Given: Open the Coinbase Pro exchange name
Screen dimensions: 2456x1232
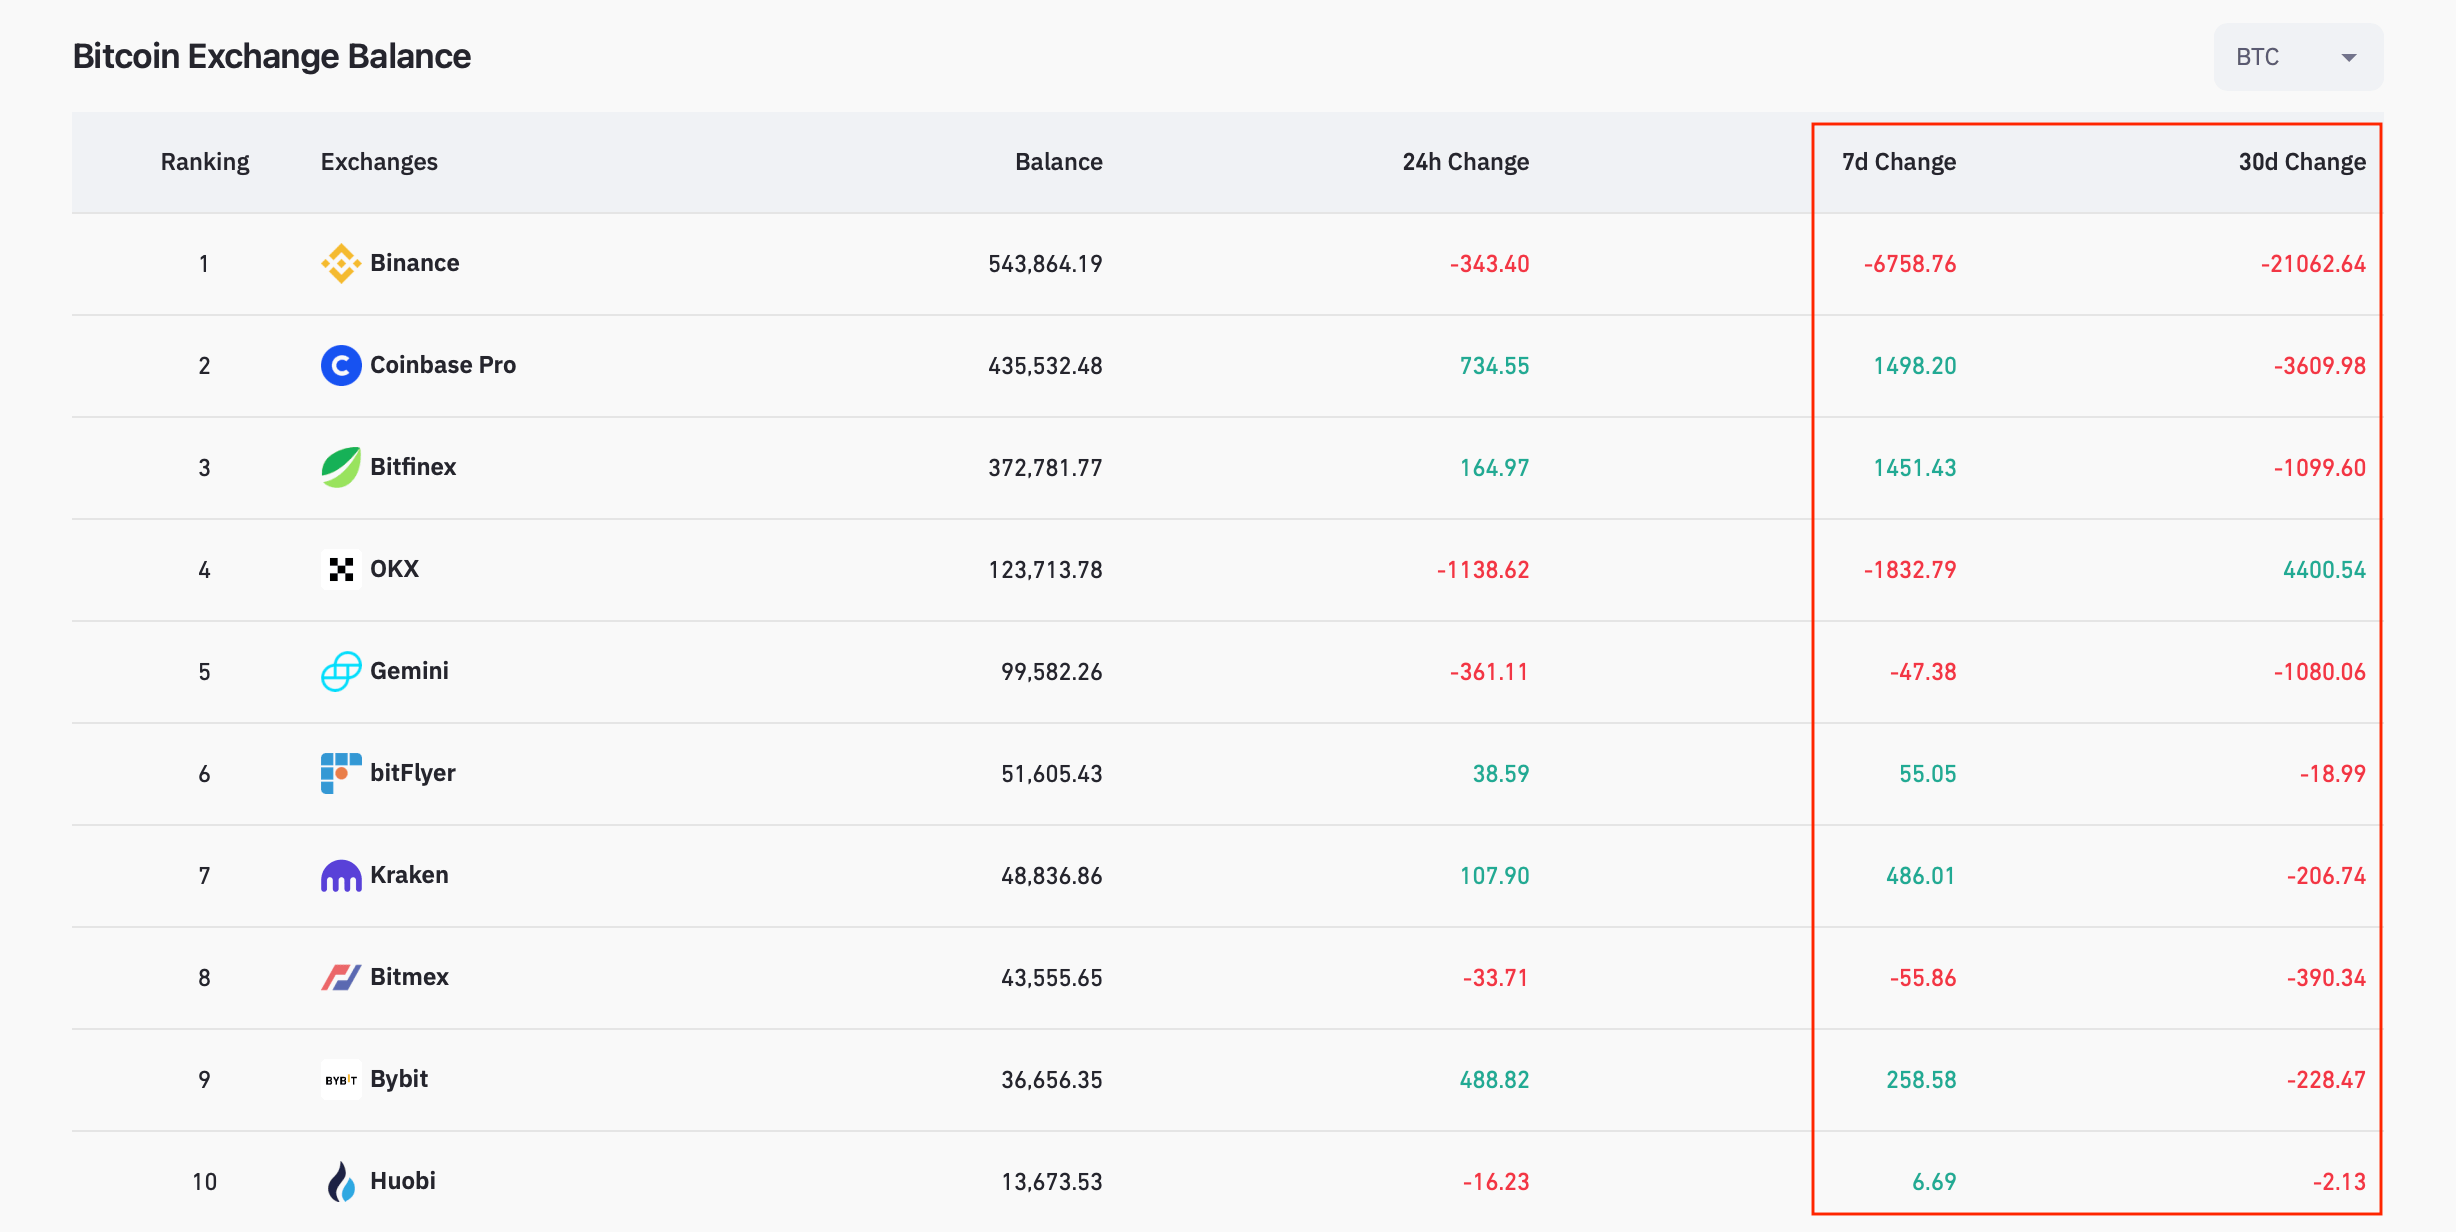Looking at the screenshot, I should (x=443, y=365).
